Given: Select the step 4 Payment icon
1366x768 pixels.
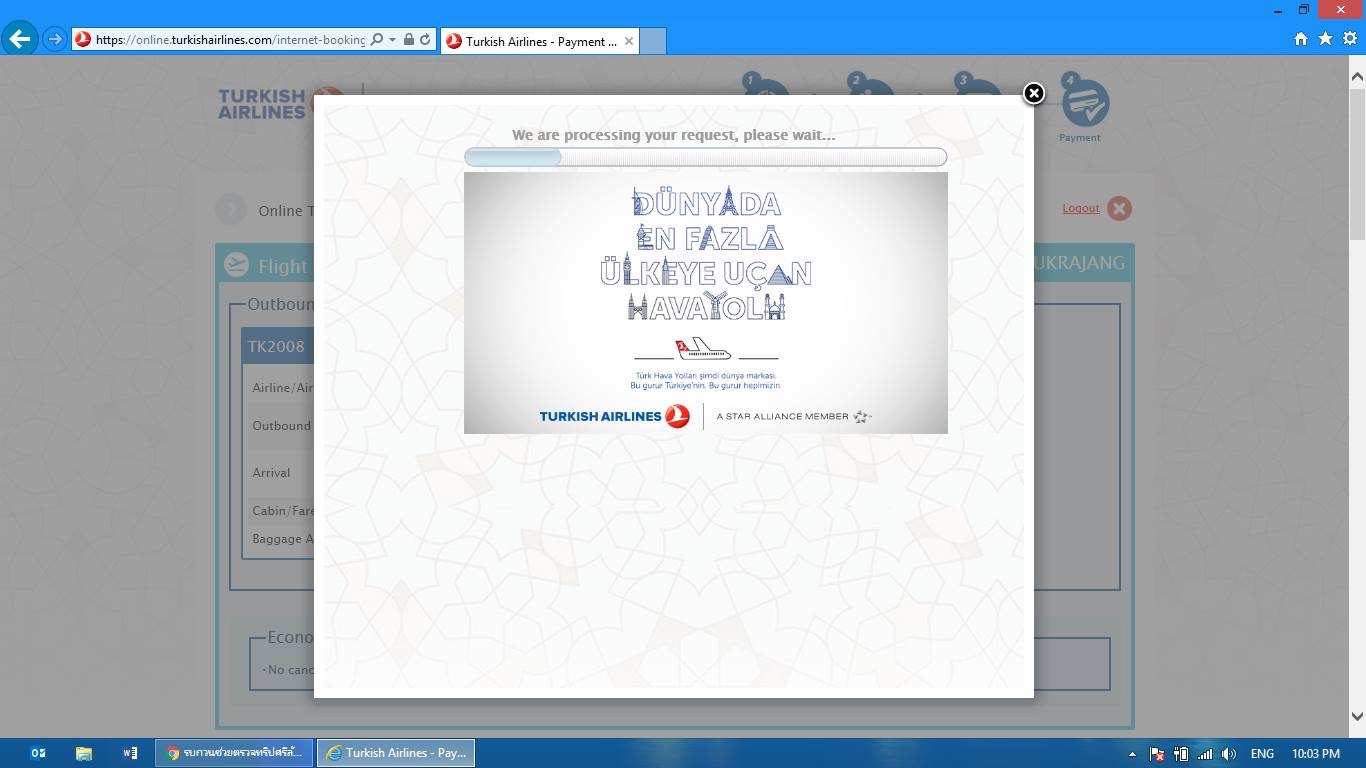Looking at the screenshot, I should (x=1084, y=102).
